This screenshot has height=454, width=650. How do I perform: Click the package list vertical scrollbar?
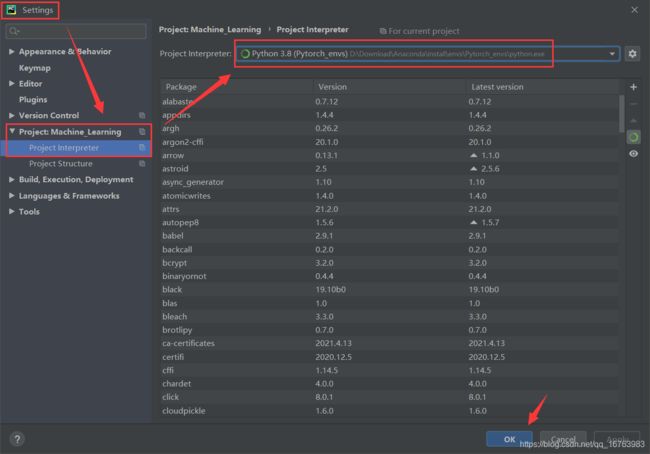[621, 114]
